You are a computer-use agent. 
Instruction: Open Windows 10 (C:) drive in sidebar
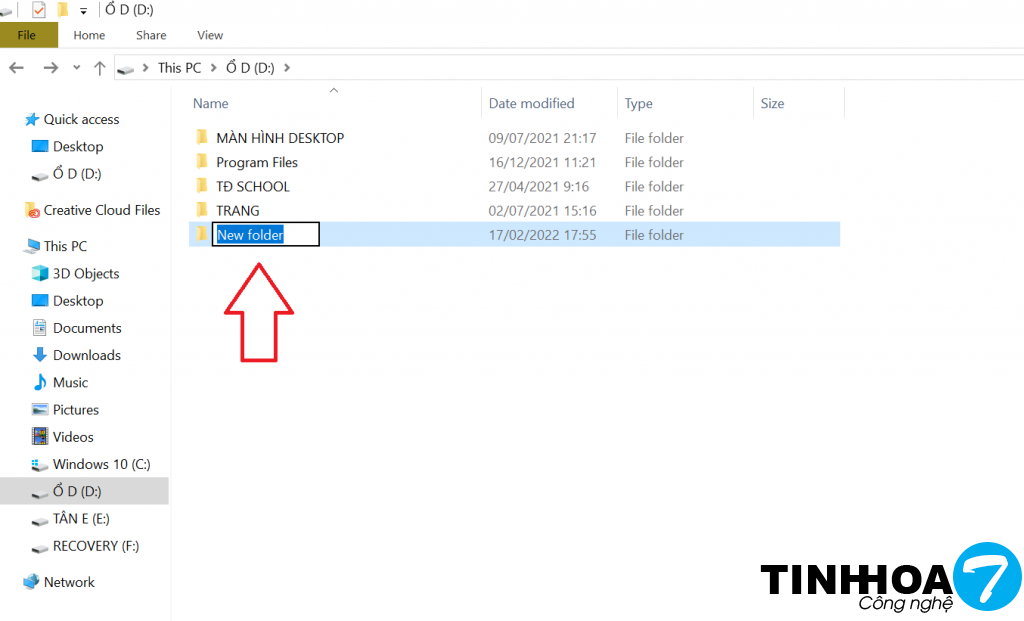coord(101,464)
